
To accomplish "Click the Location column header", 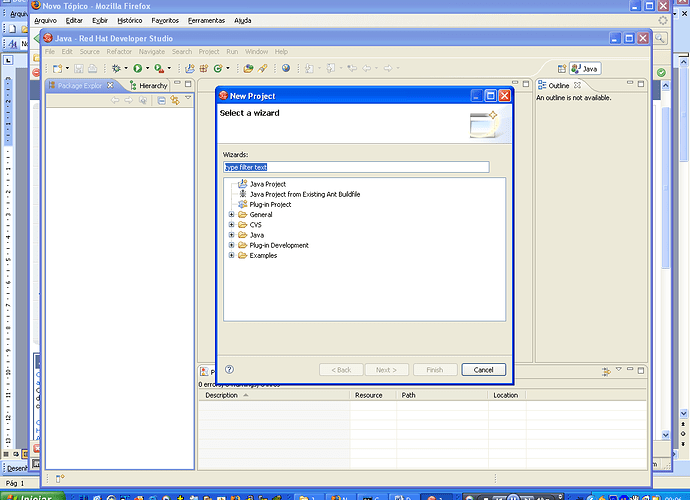I will pos(507,395).
